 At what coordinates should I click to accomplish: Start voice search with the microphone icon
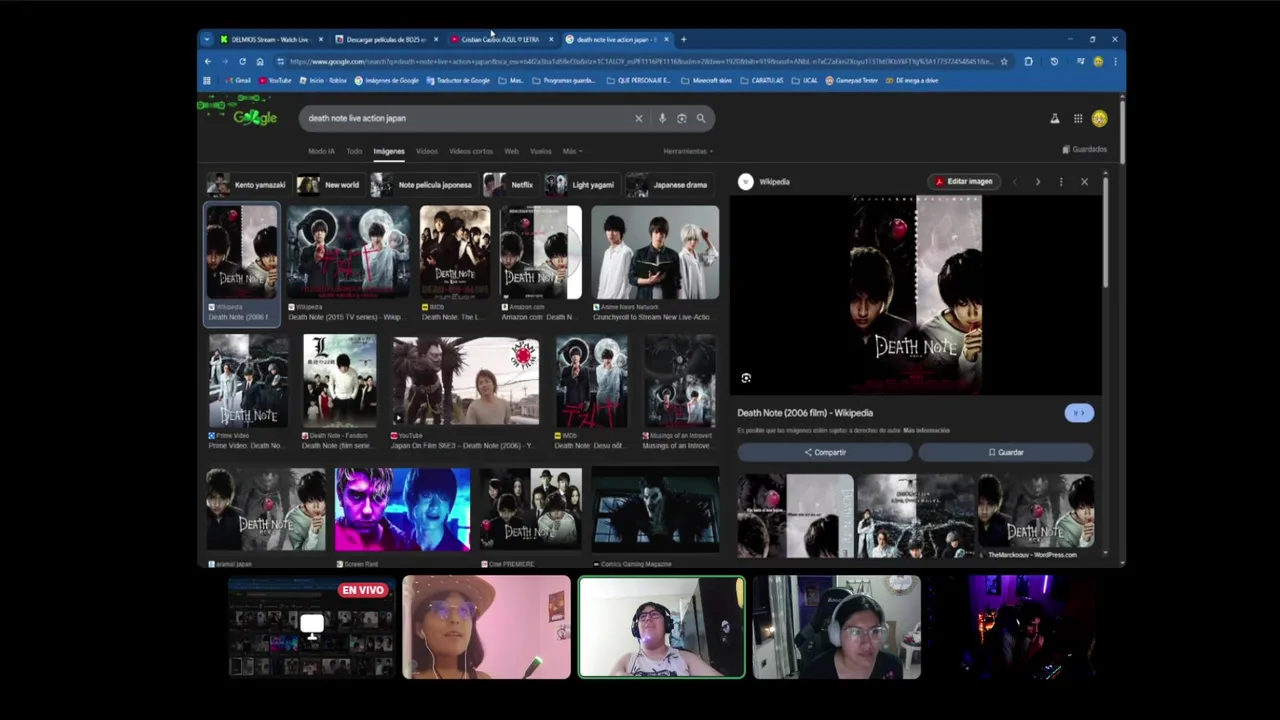pos(662,118)
